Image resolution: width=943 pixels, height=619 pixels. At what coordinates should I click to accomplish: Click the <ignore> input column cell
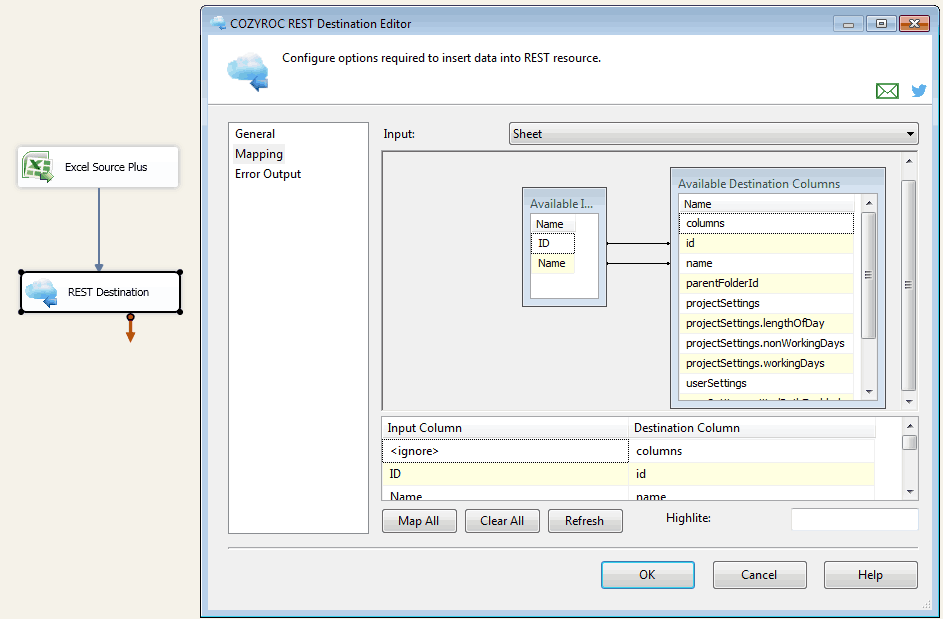[x=505, y=451]
